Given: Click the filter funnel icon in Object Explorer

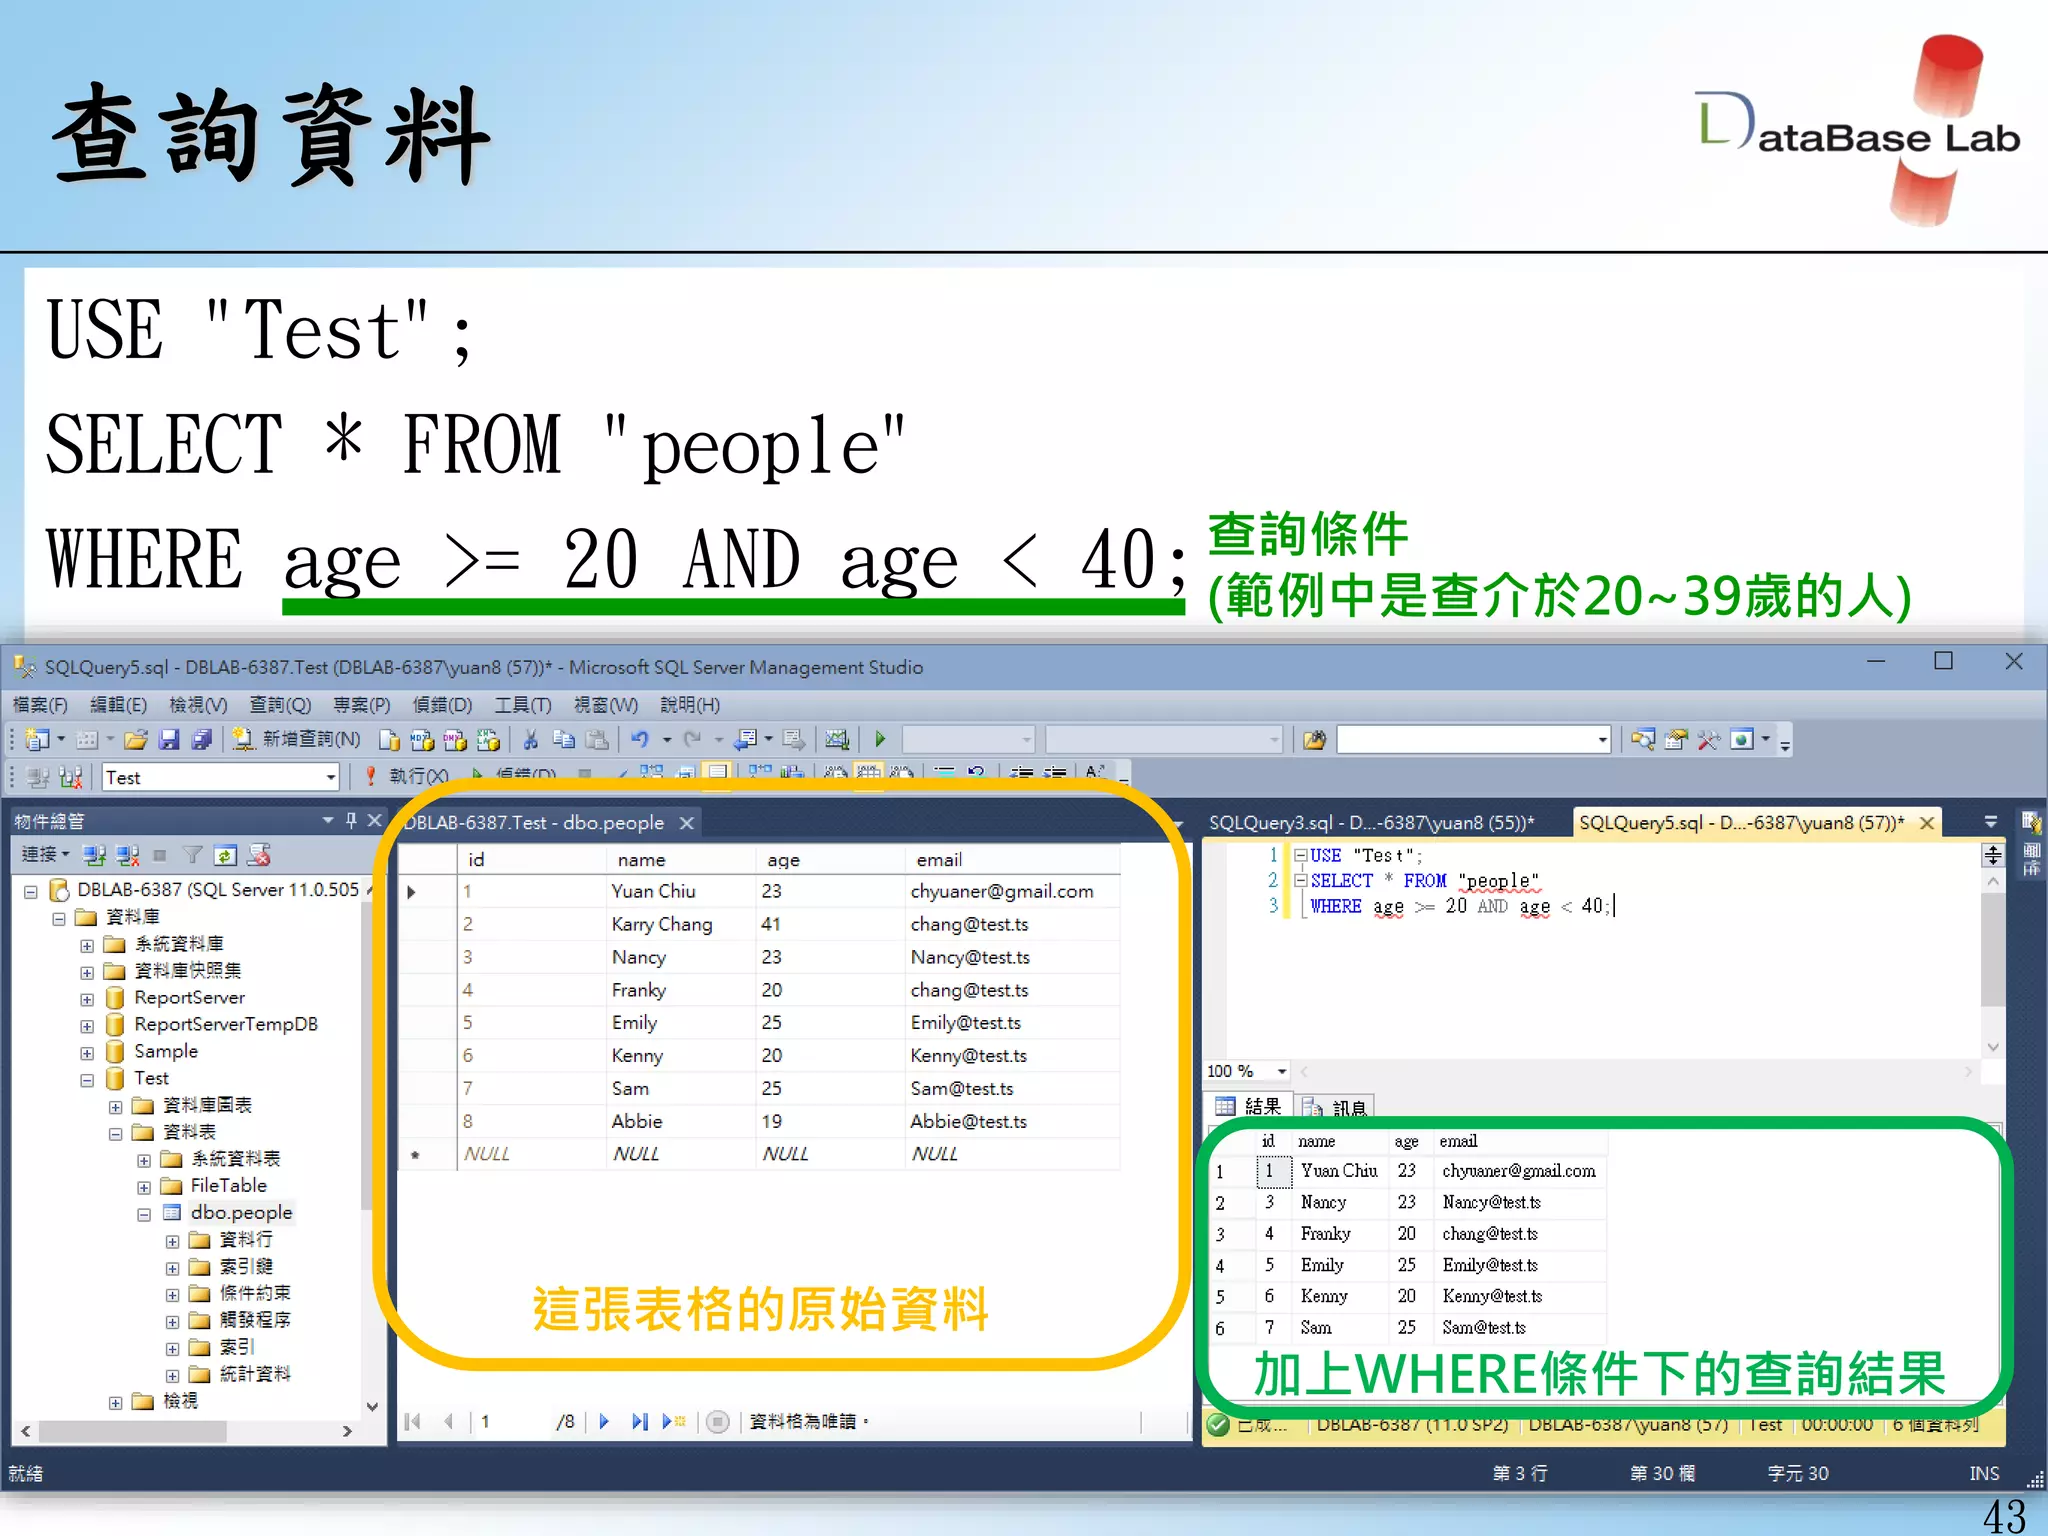Looking at the screenshot, I should [192, 855].
